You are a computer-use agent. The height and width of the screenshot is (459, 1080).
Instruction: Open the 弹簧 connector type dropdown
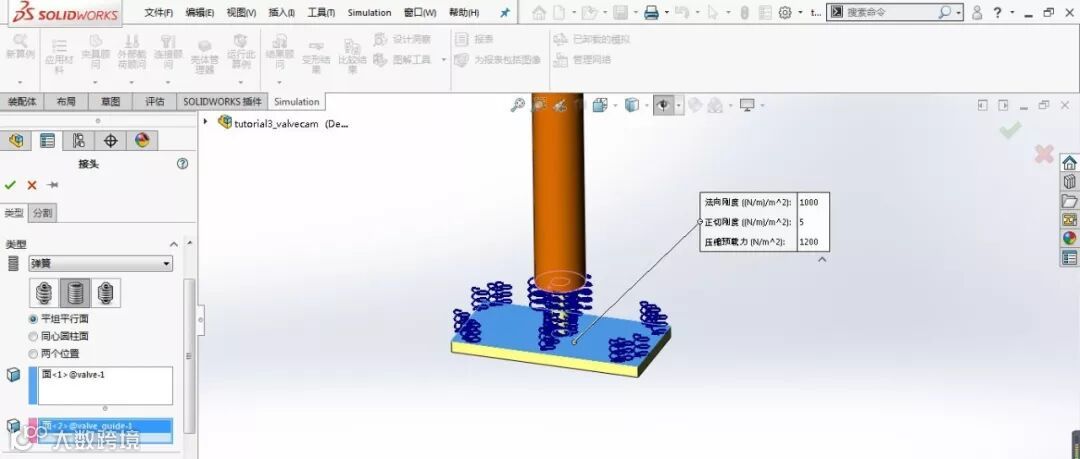pos(101,263)
